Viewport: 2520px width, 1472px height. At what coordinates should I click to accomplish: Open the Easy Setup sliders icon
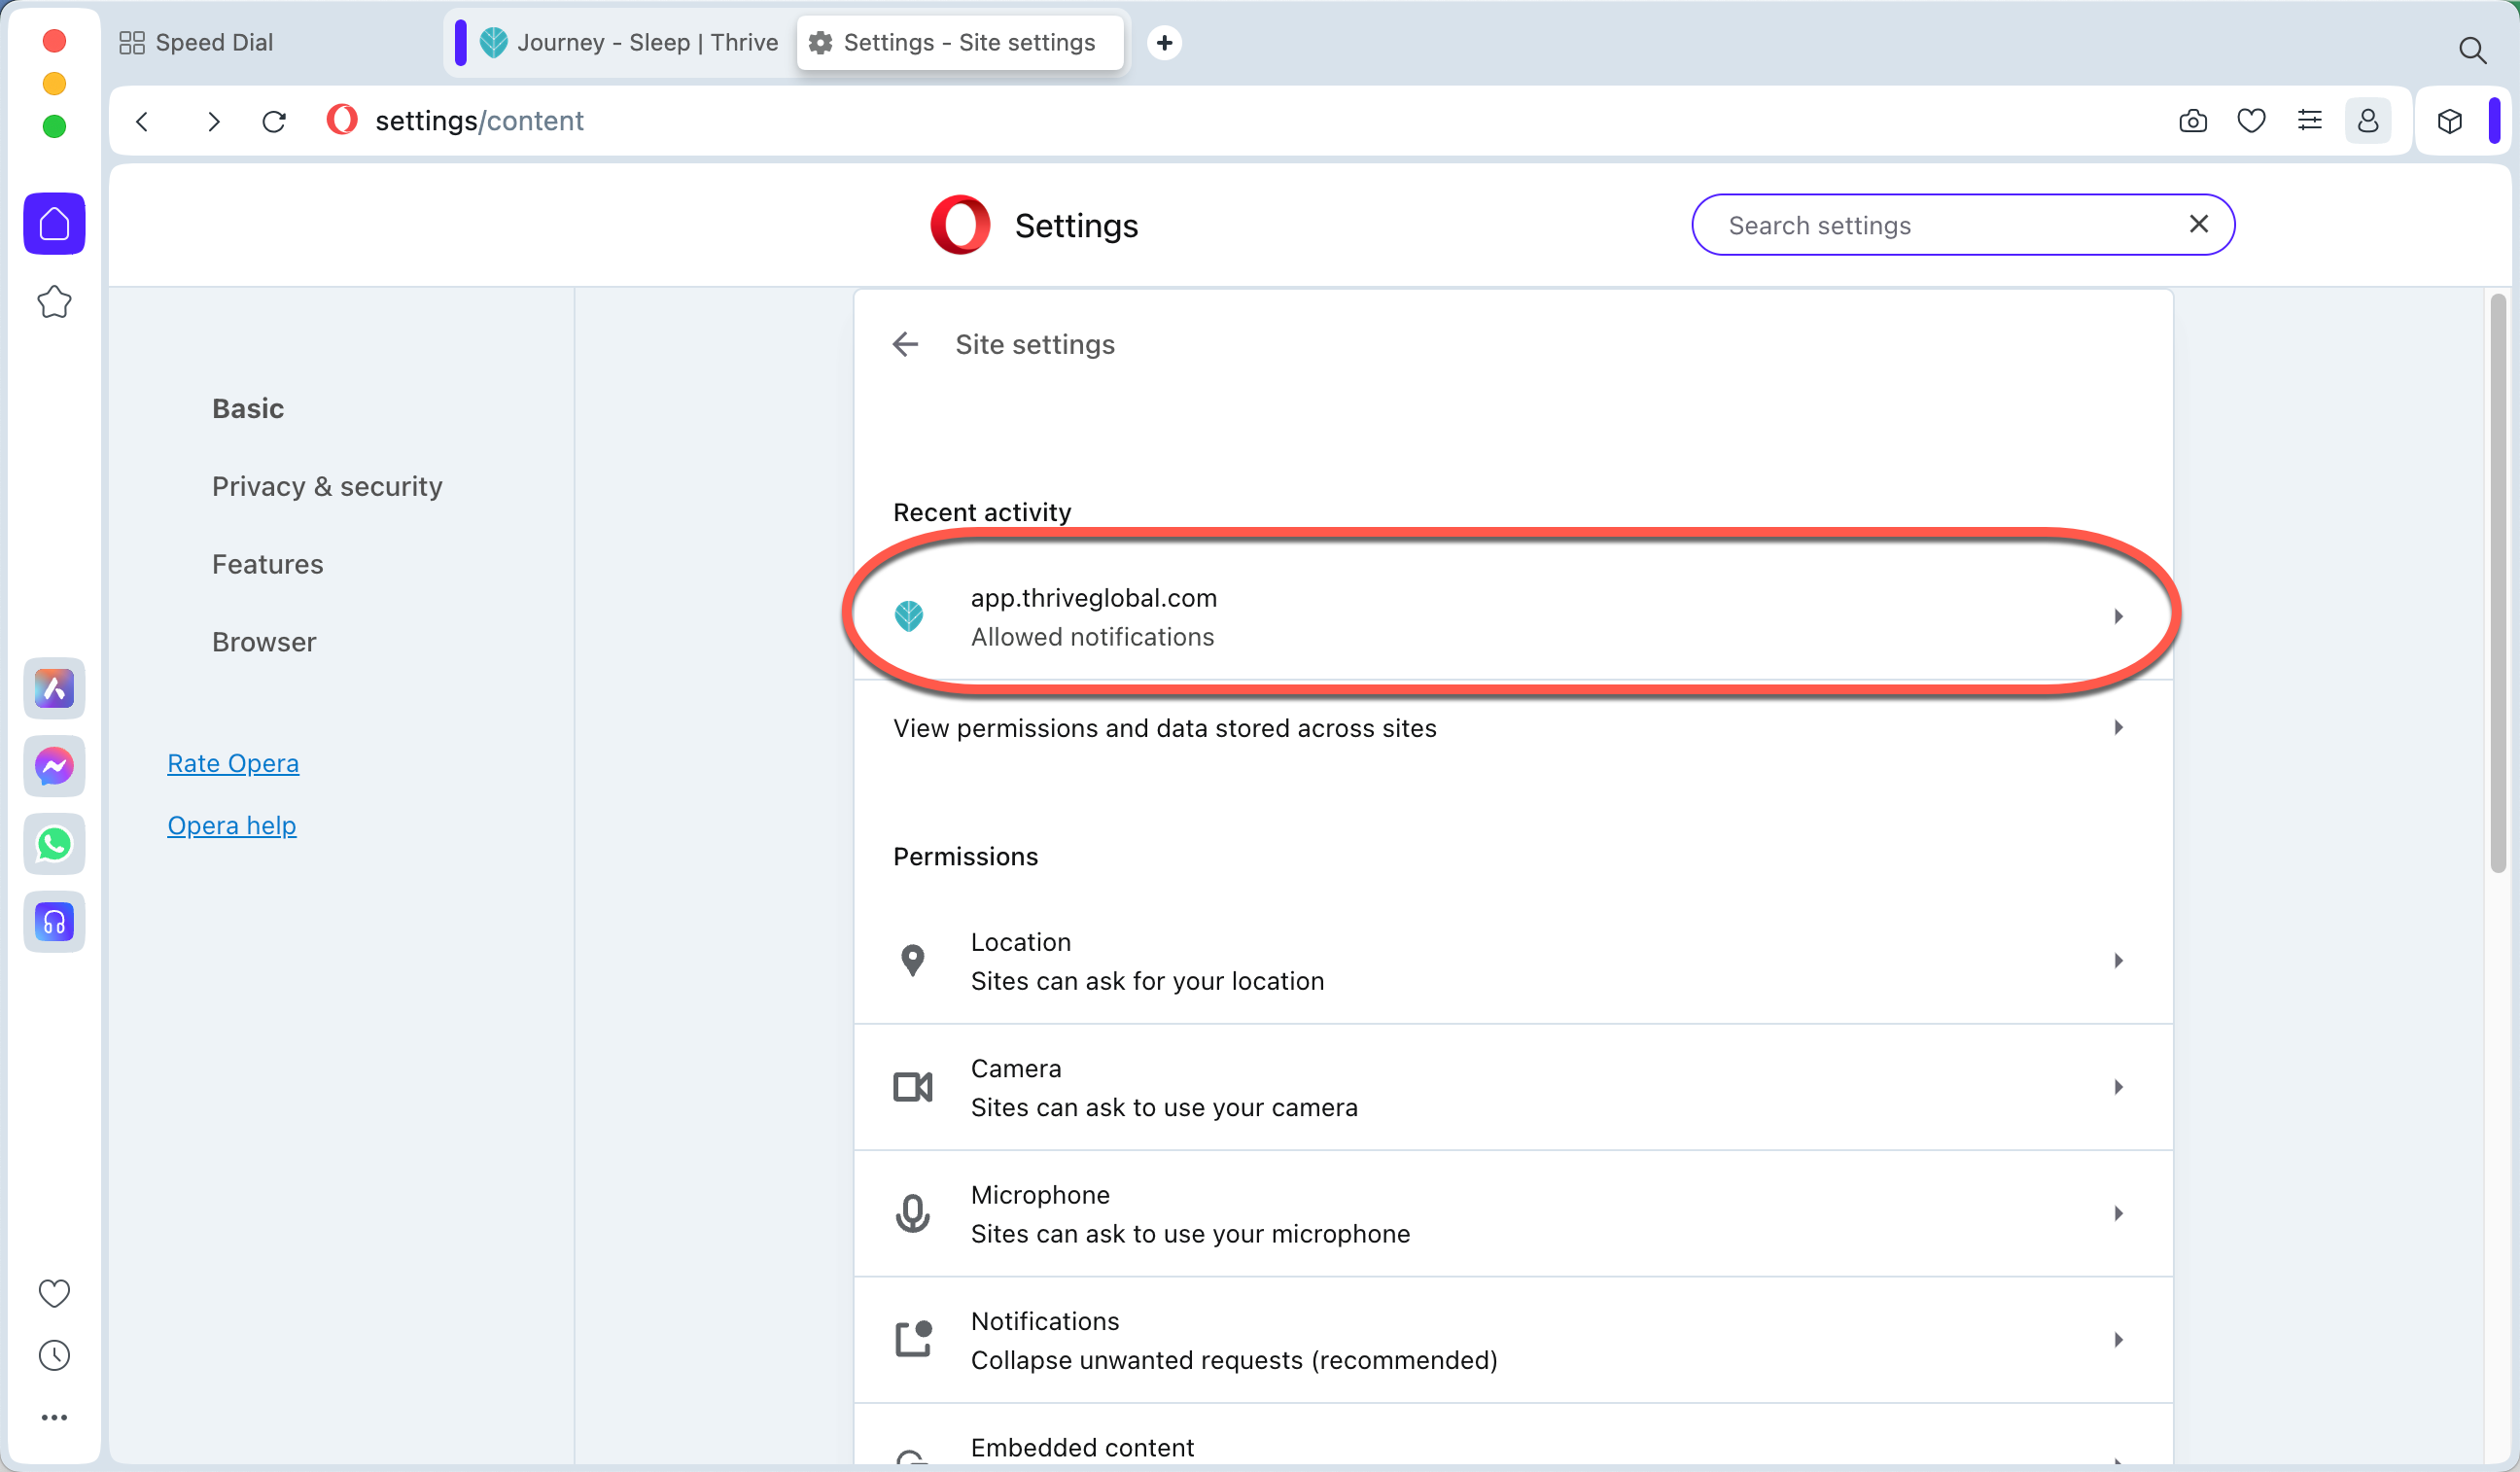2310,121
